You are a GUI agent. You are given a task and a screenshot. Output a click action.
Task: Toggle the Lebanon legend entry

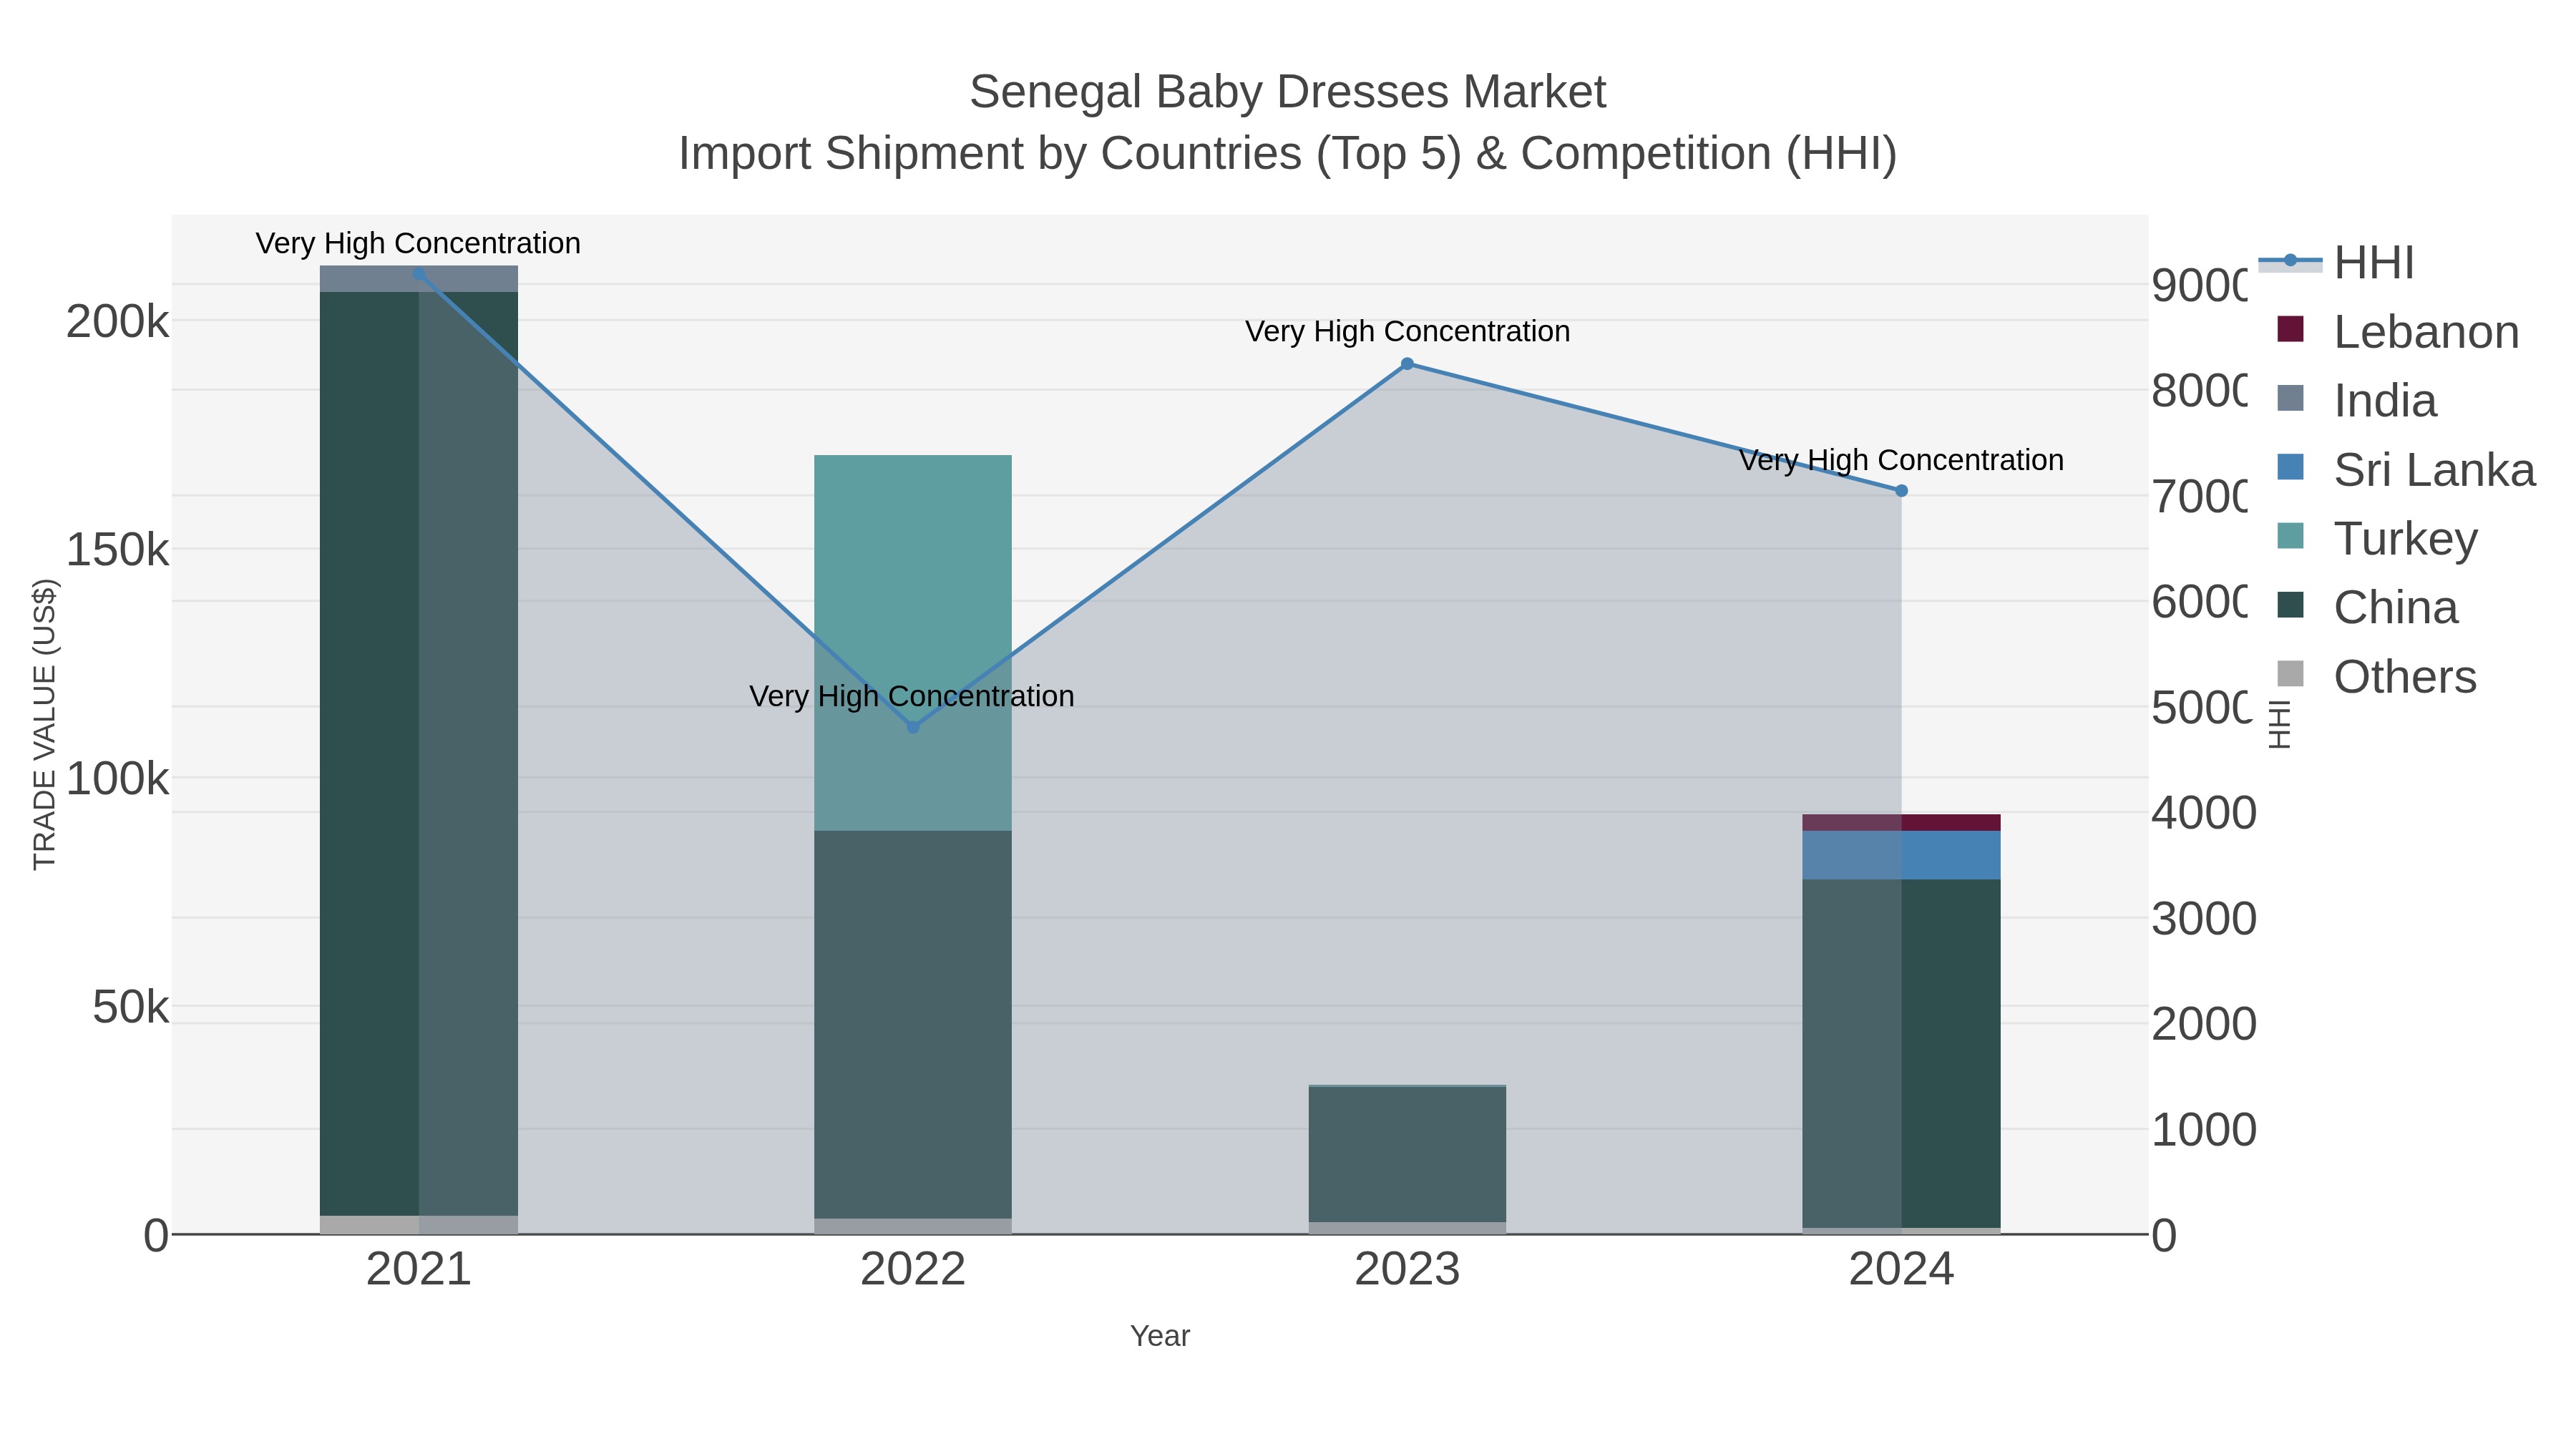click(2398, 332)
